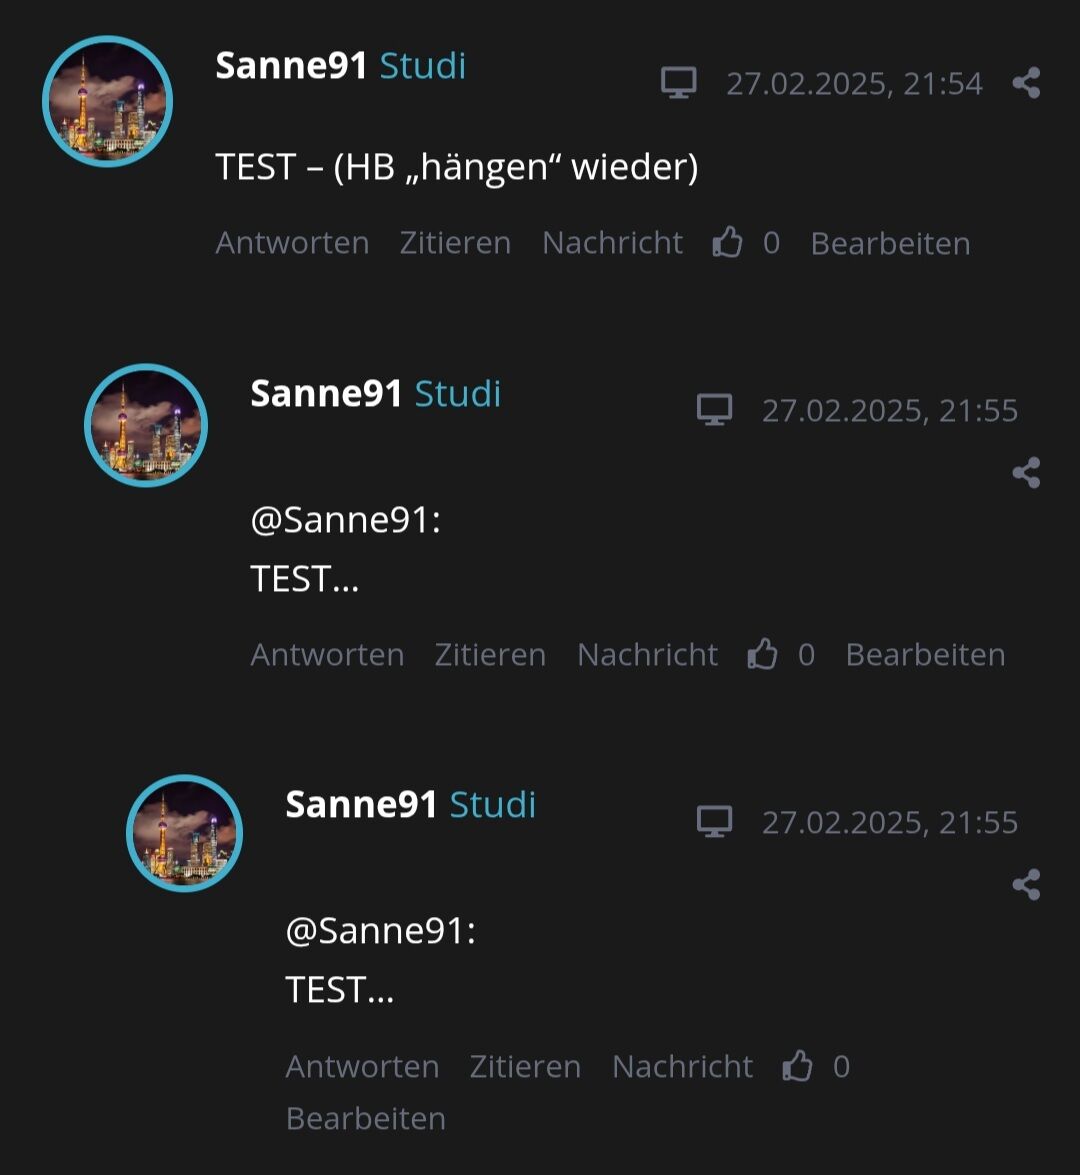1080x1175 pixels.
Task: Click Bearbeiten under the first post
Action: (x=890, y=244)
